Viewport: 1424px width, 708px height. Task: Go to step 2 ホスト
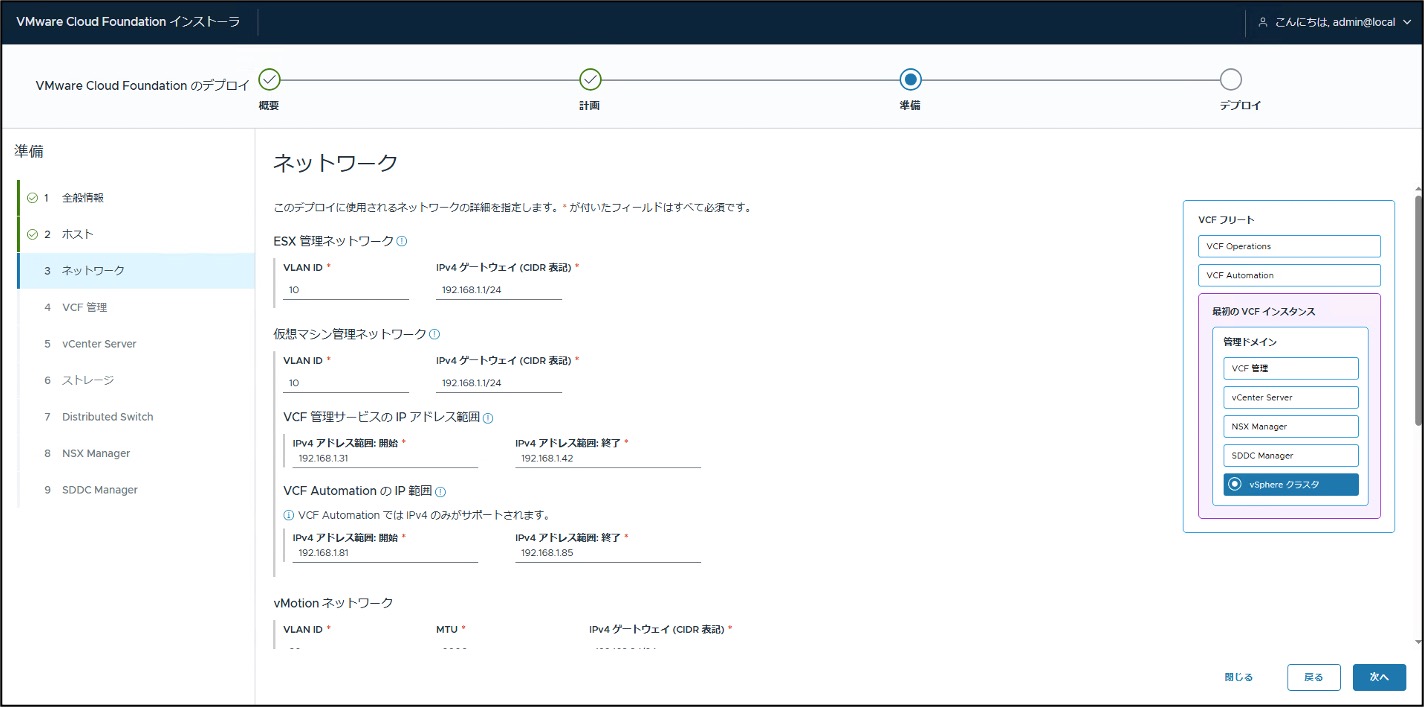136,234
